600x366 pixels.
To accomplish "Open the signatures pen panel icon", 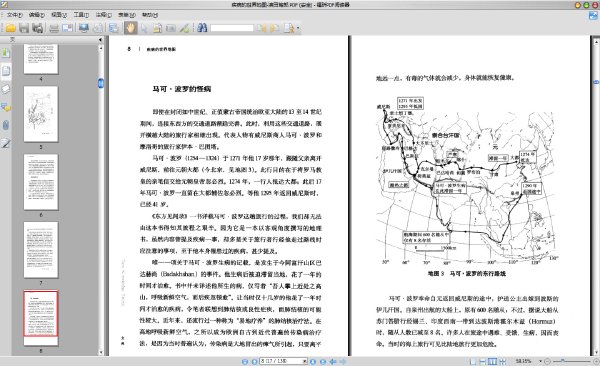I will point(6,143).
